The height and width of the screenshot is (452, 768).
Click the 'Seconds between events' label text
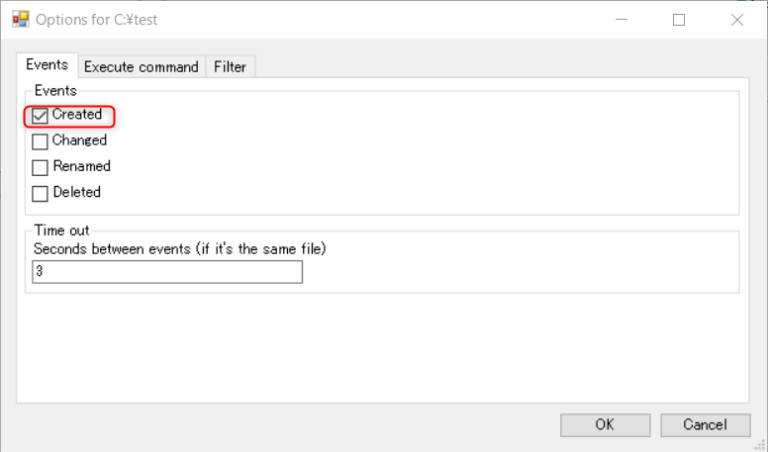click(180, 247)
